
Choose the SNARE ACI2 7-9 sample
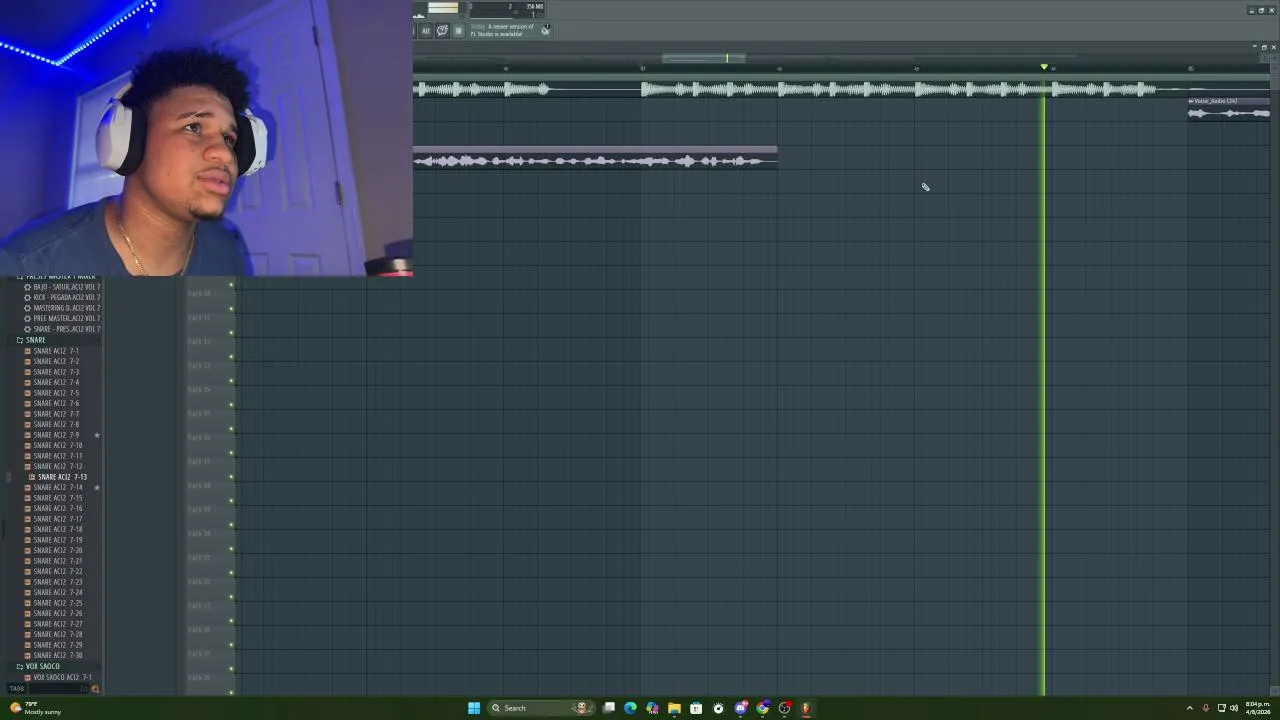tap(55, 435)
